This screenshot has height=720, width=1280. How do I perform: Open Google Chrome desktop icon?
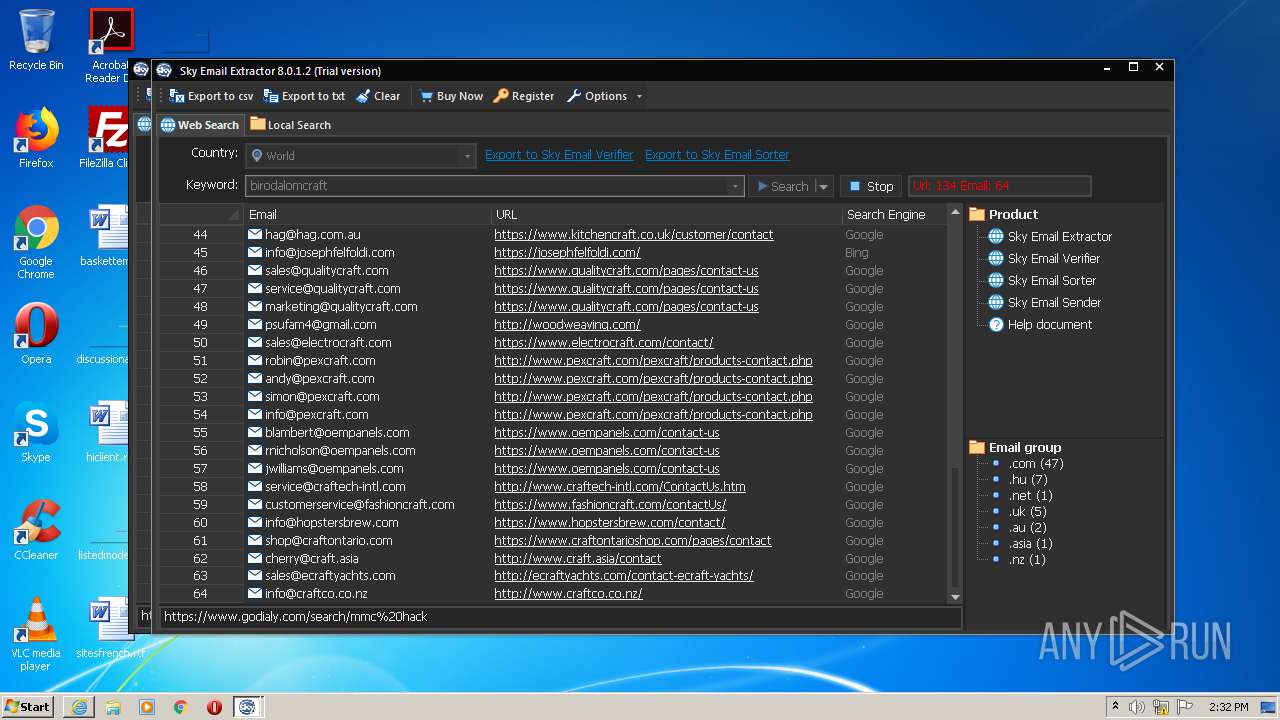coord(36,242)
